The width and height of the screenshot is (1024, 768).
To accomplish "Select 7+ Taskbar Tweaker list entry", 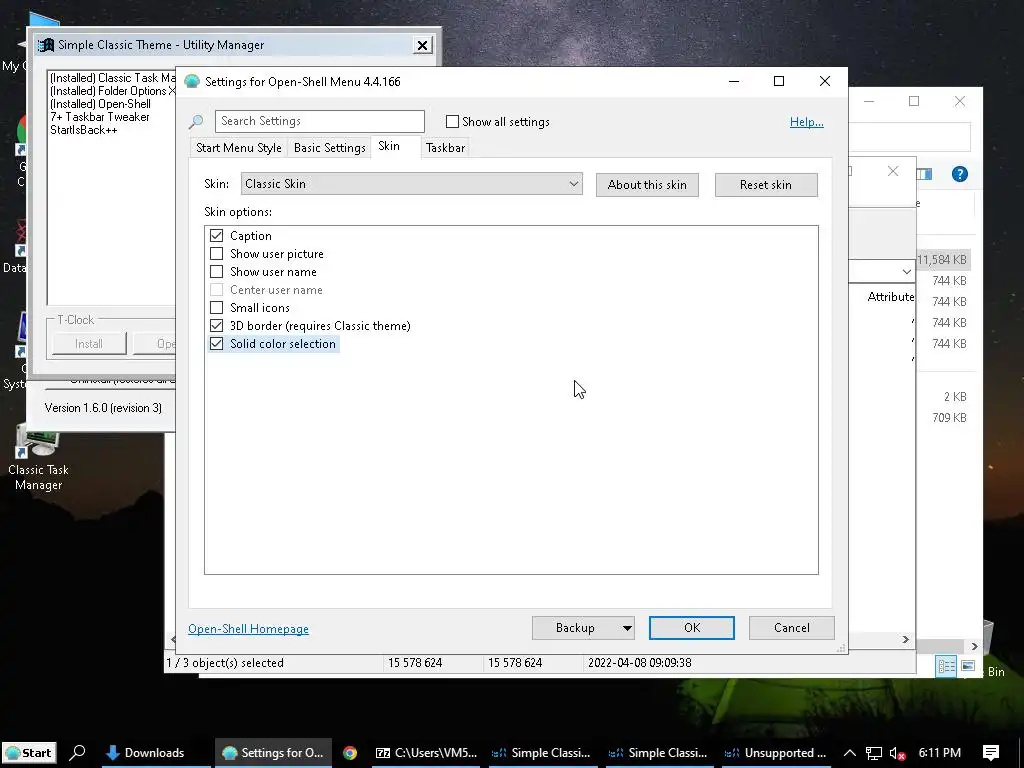I will [100, 117].
